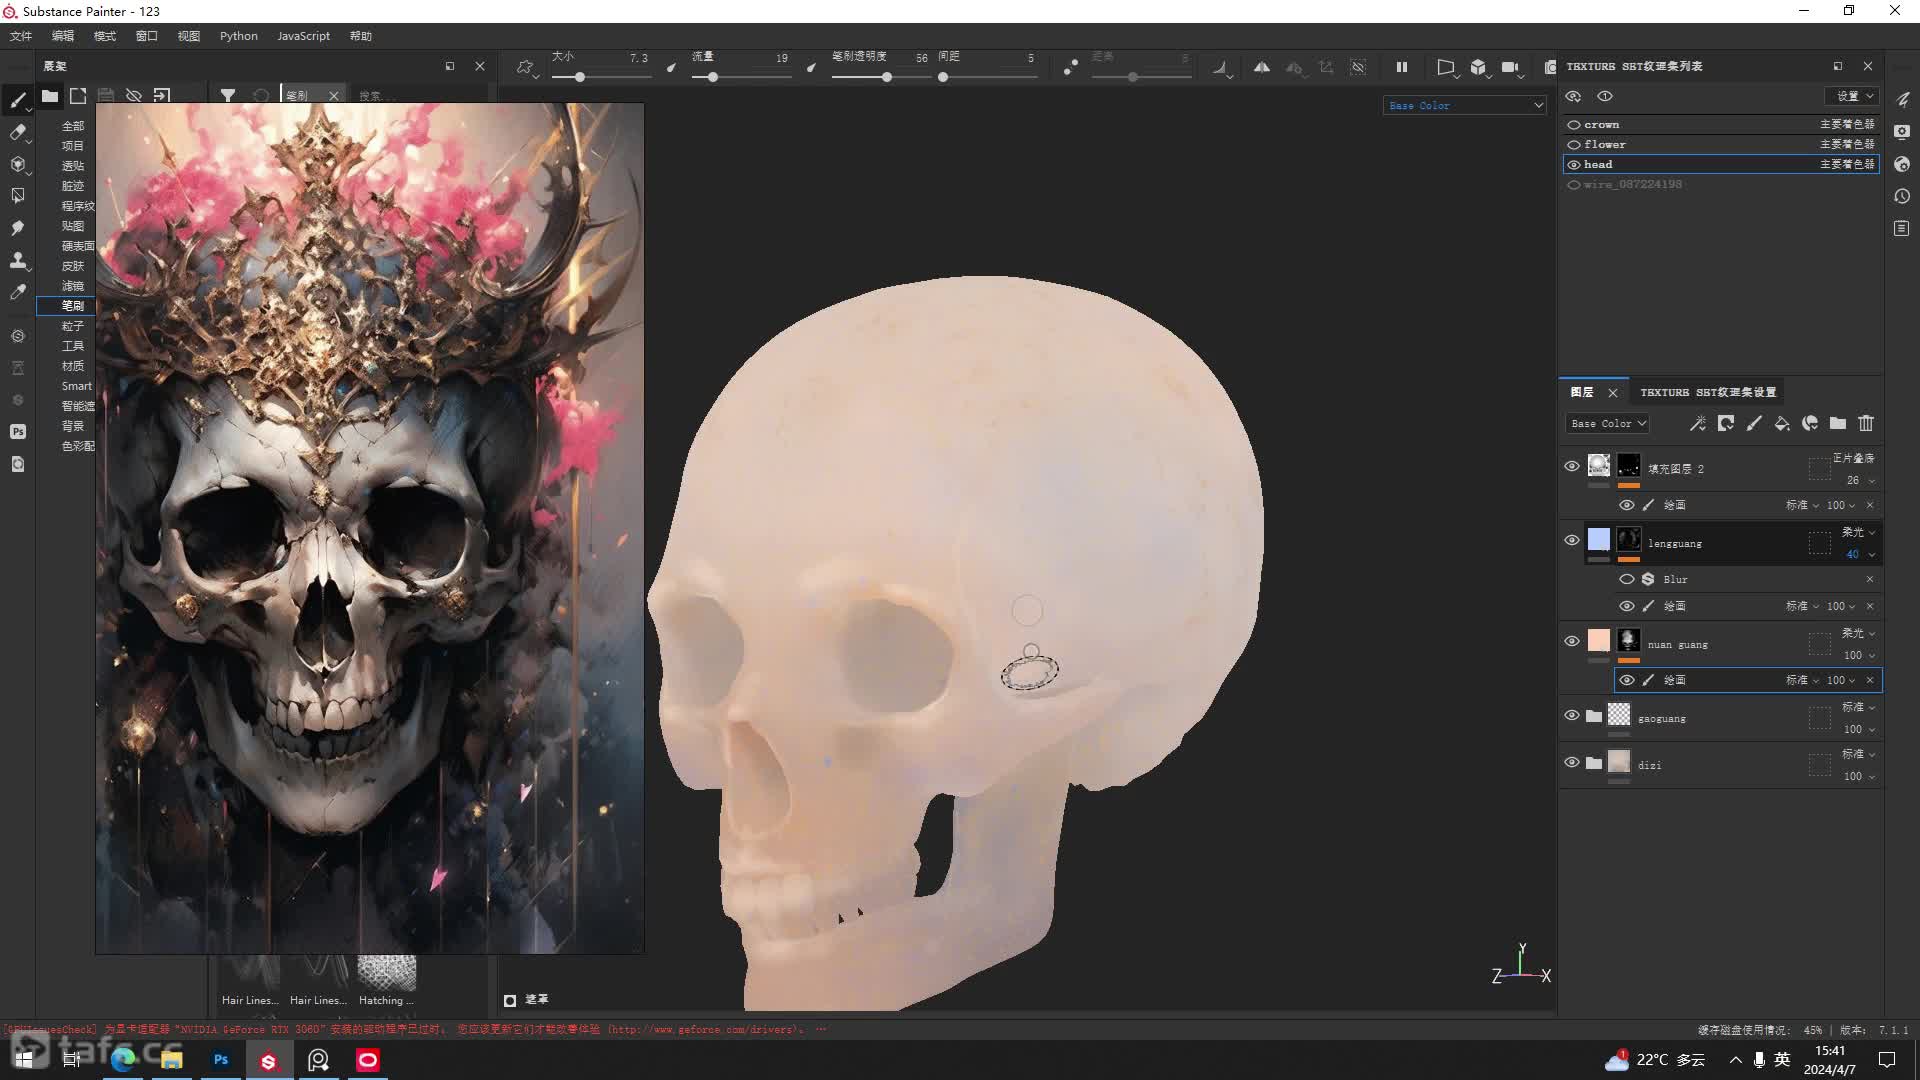
Task: Hide the 填充图层 2 layer
Action: 1572,466
